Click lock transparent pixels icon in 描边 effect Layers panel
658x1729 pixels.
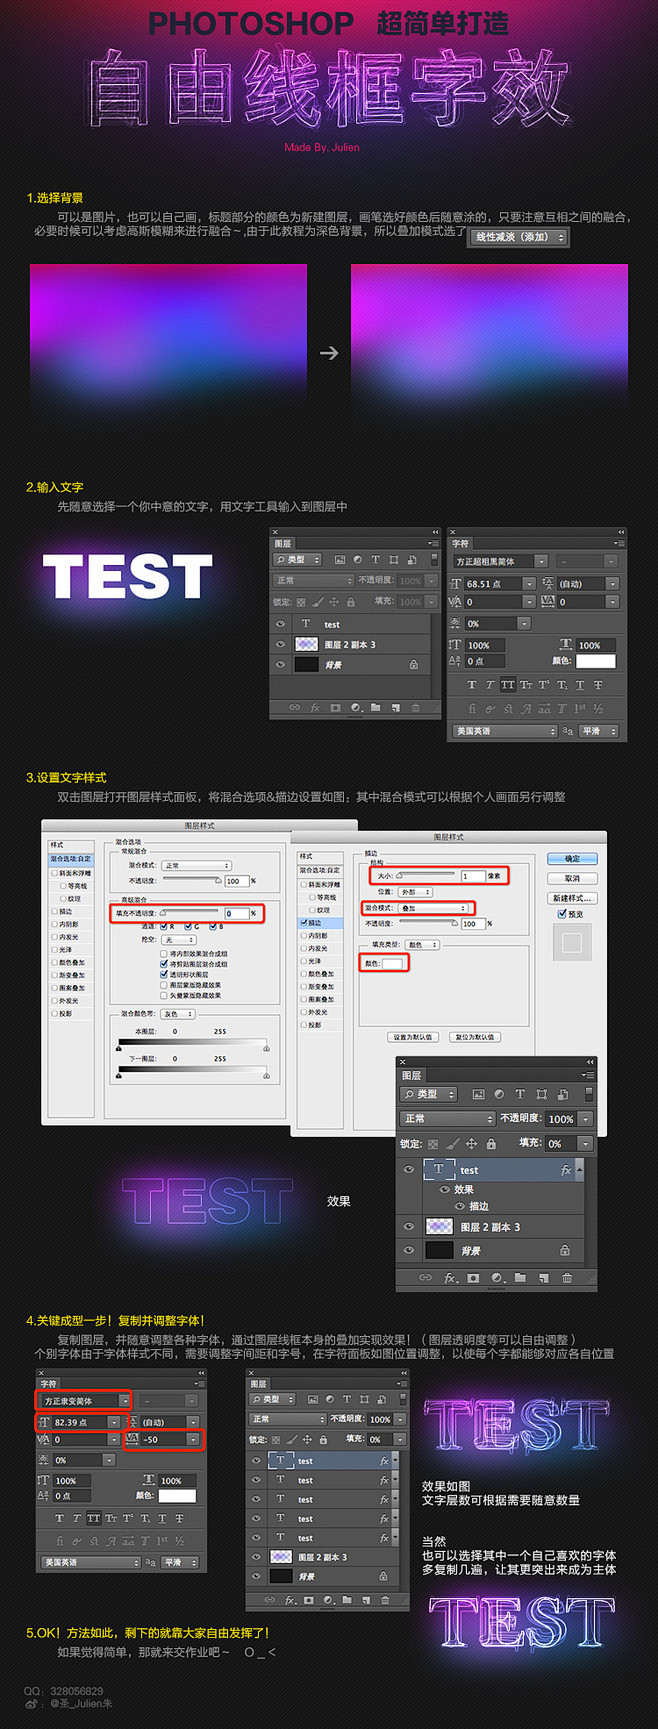433,1144
